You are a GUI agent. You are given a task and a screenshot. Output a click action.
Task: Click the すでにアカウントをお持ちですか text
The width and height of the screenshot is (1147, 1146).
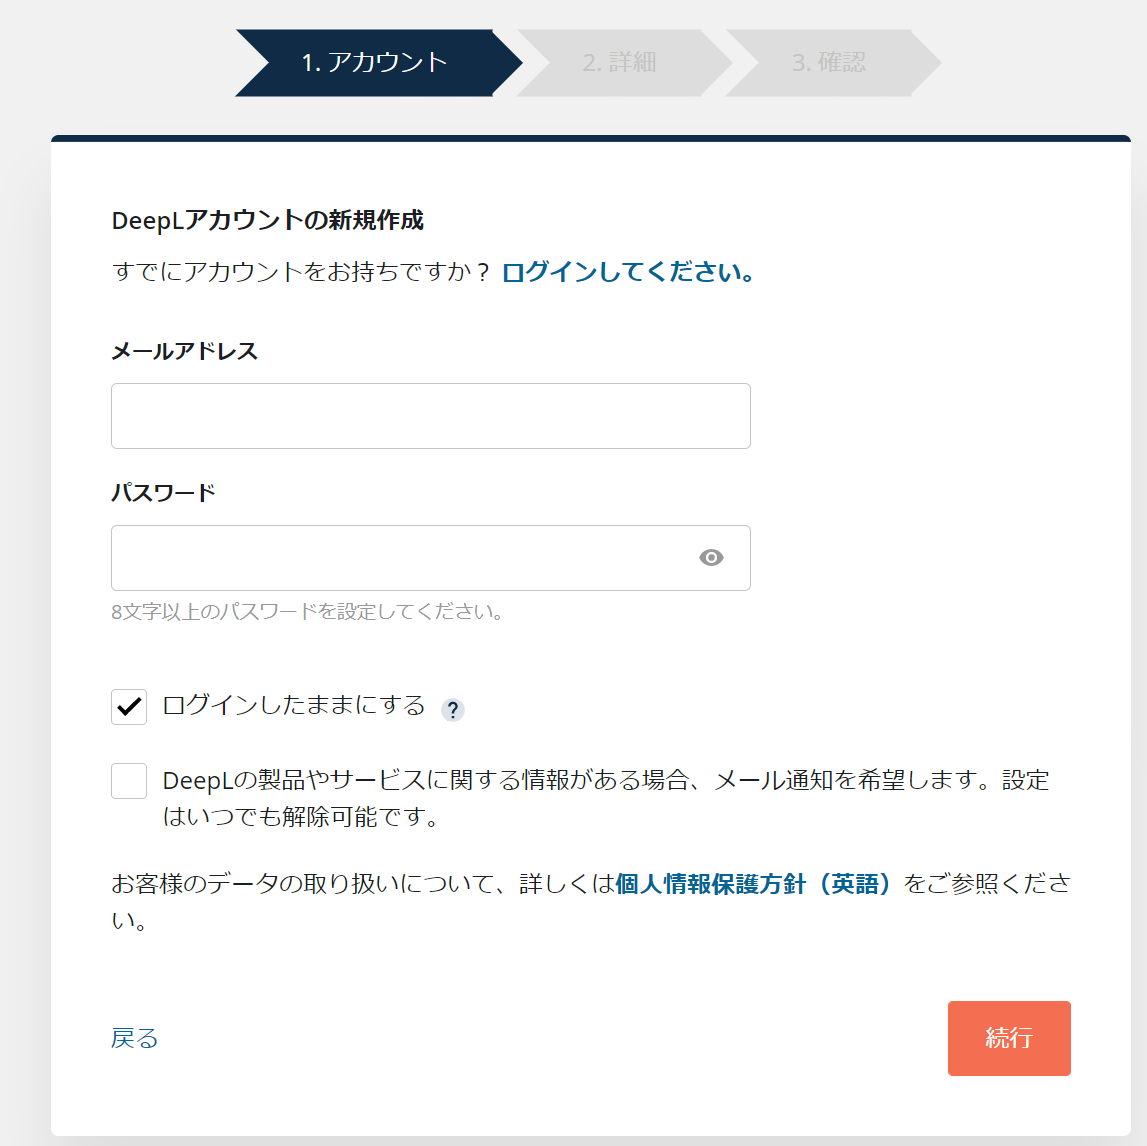[x=300, y=272]
